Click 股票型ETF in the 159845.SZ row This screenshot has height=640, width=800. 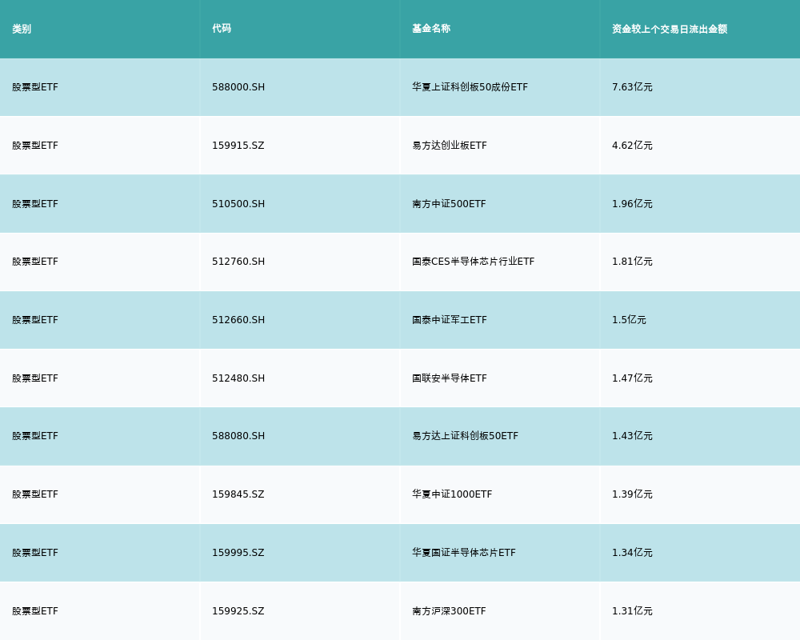[35, 494]
